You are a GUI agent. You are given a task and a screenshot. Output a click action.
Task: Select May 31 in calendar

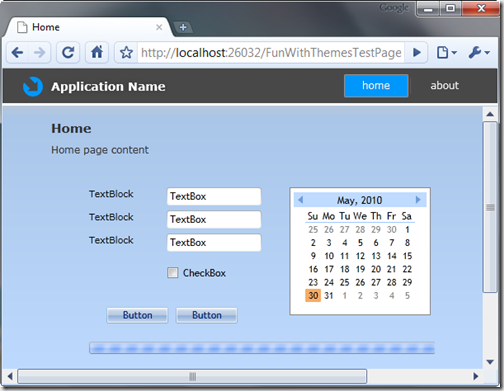coord(329,296)
